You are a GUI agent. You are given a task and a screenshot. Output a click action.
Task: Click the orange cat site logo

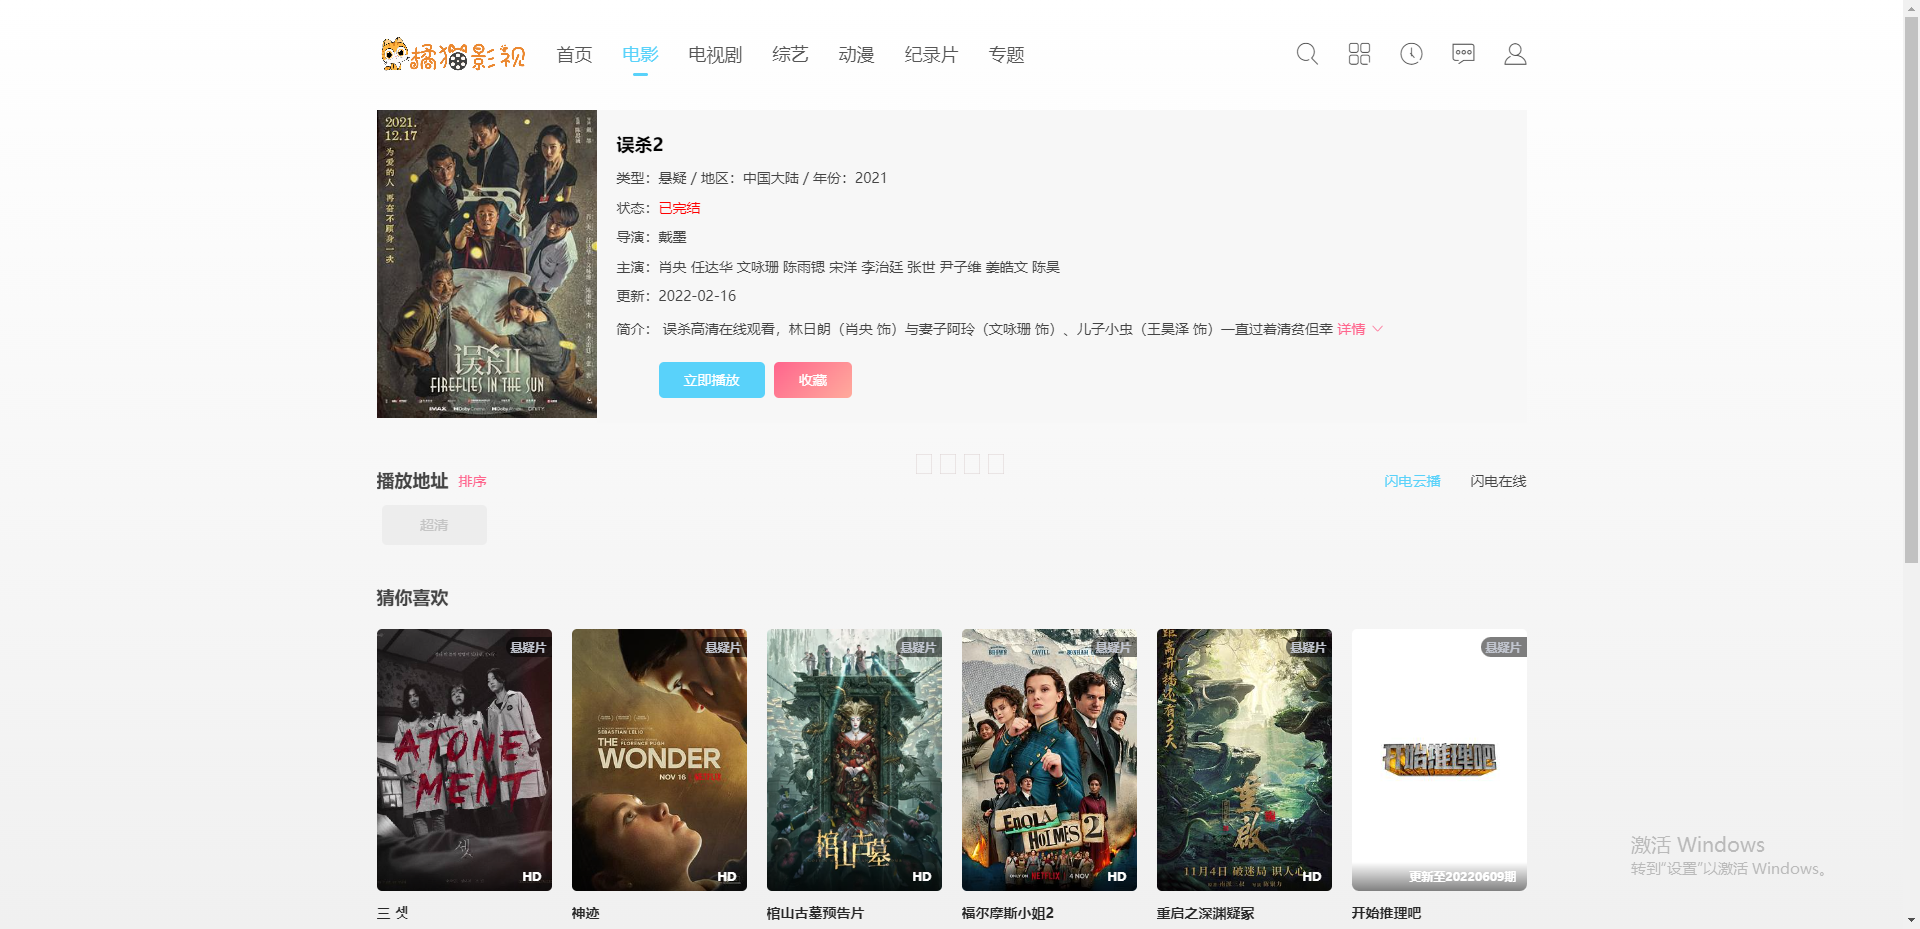tap(452, 54)
